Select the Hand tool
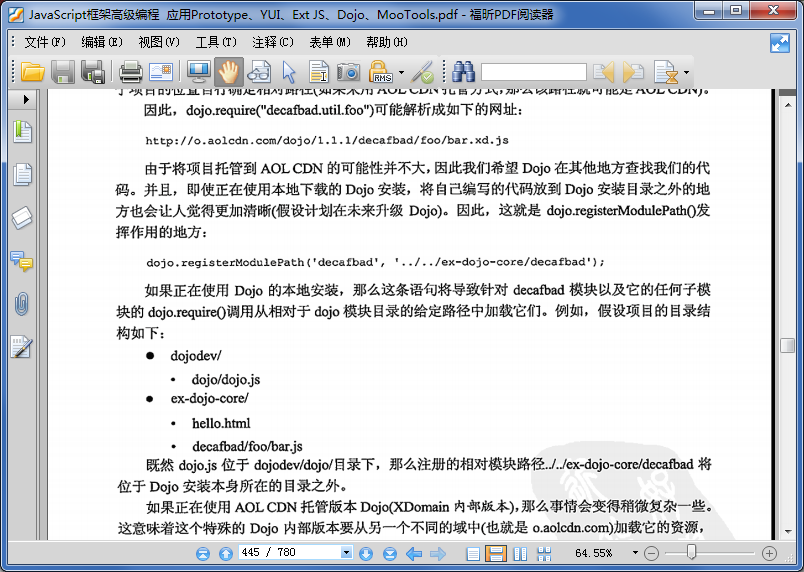 [x=228, y=72]
